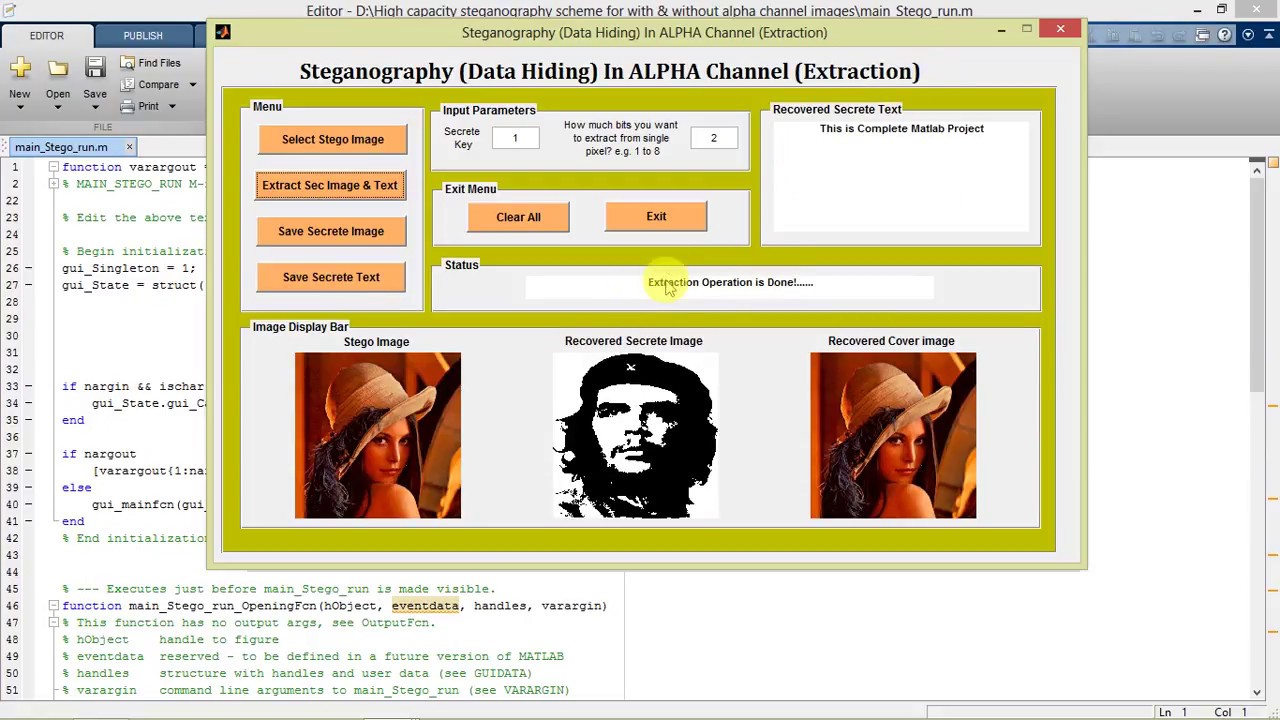
Task: Click the Save Secrete Image button
Action: [x=331, y=231]
